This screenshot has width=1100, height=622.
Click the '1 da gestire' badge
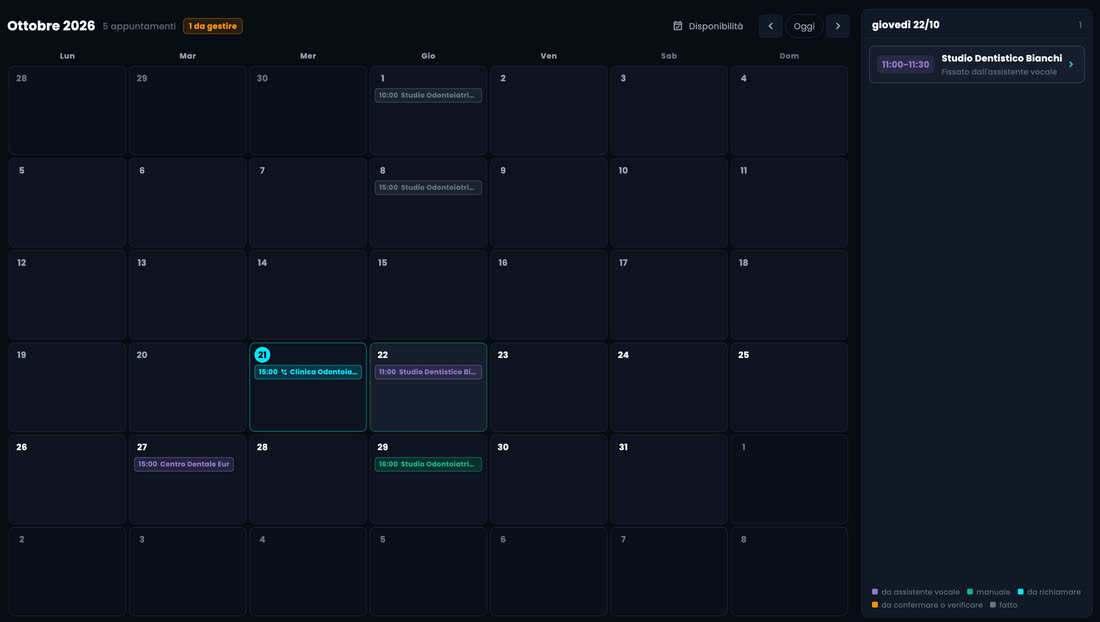[x=213, y=26]
